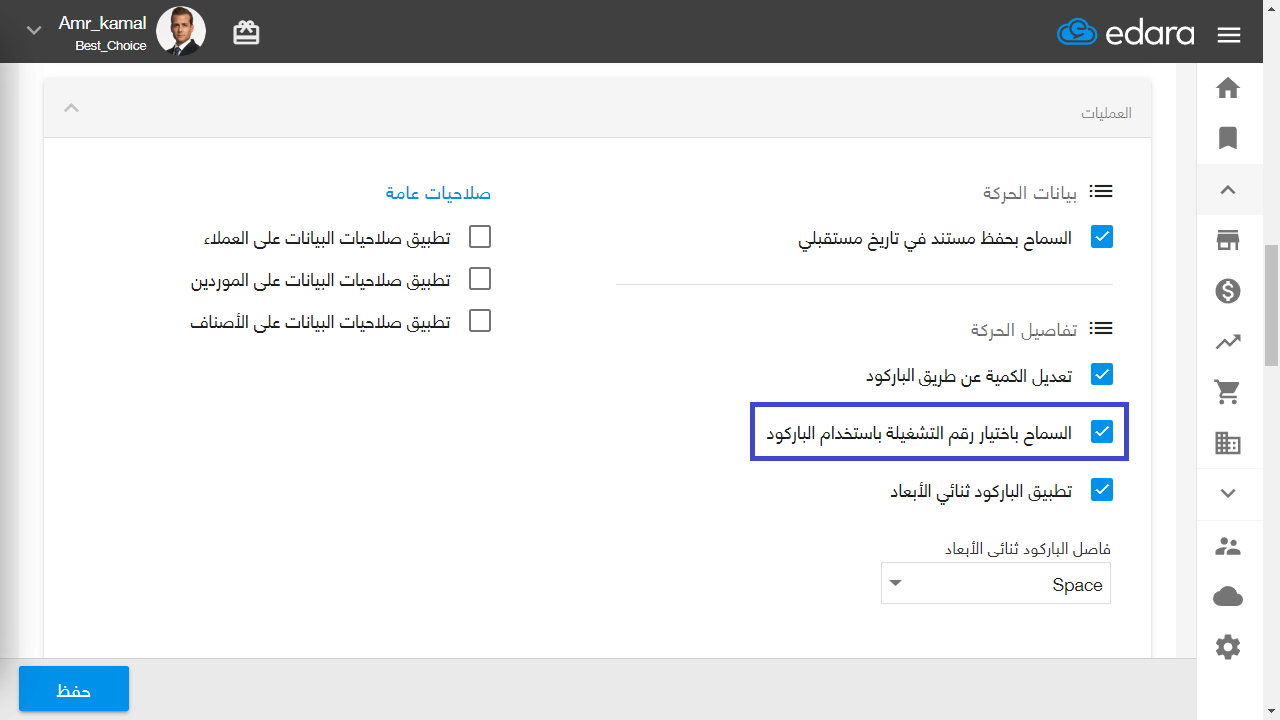Click the gift box icon in header

tap(246, 33)
